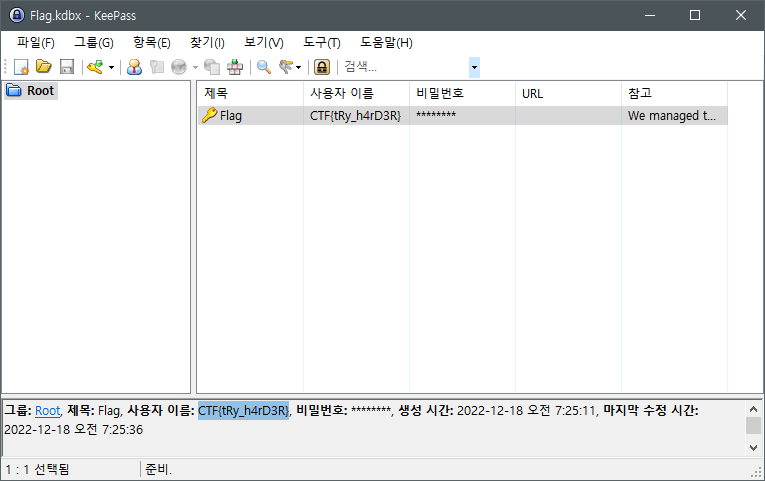Click the Copy user name icon
Screen dimensions: 765x481
tap(134, 67)
